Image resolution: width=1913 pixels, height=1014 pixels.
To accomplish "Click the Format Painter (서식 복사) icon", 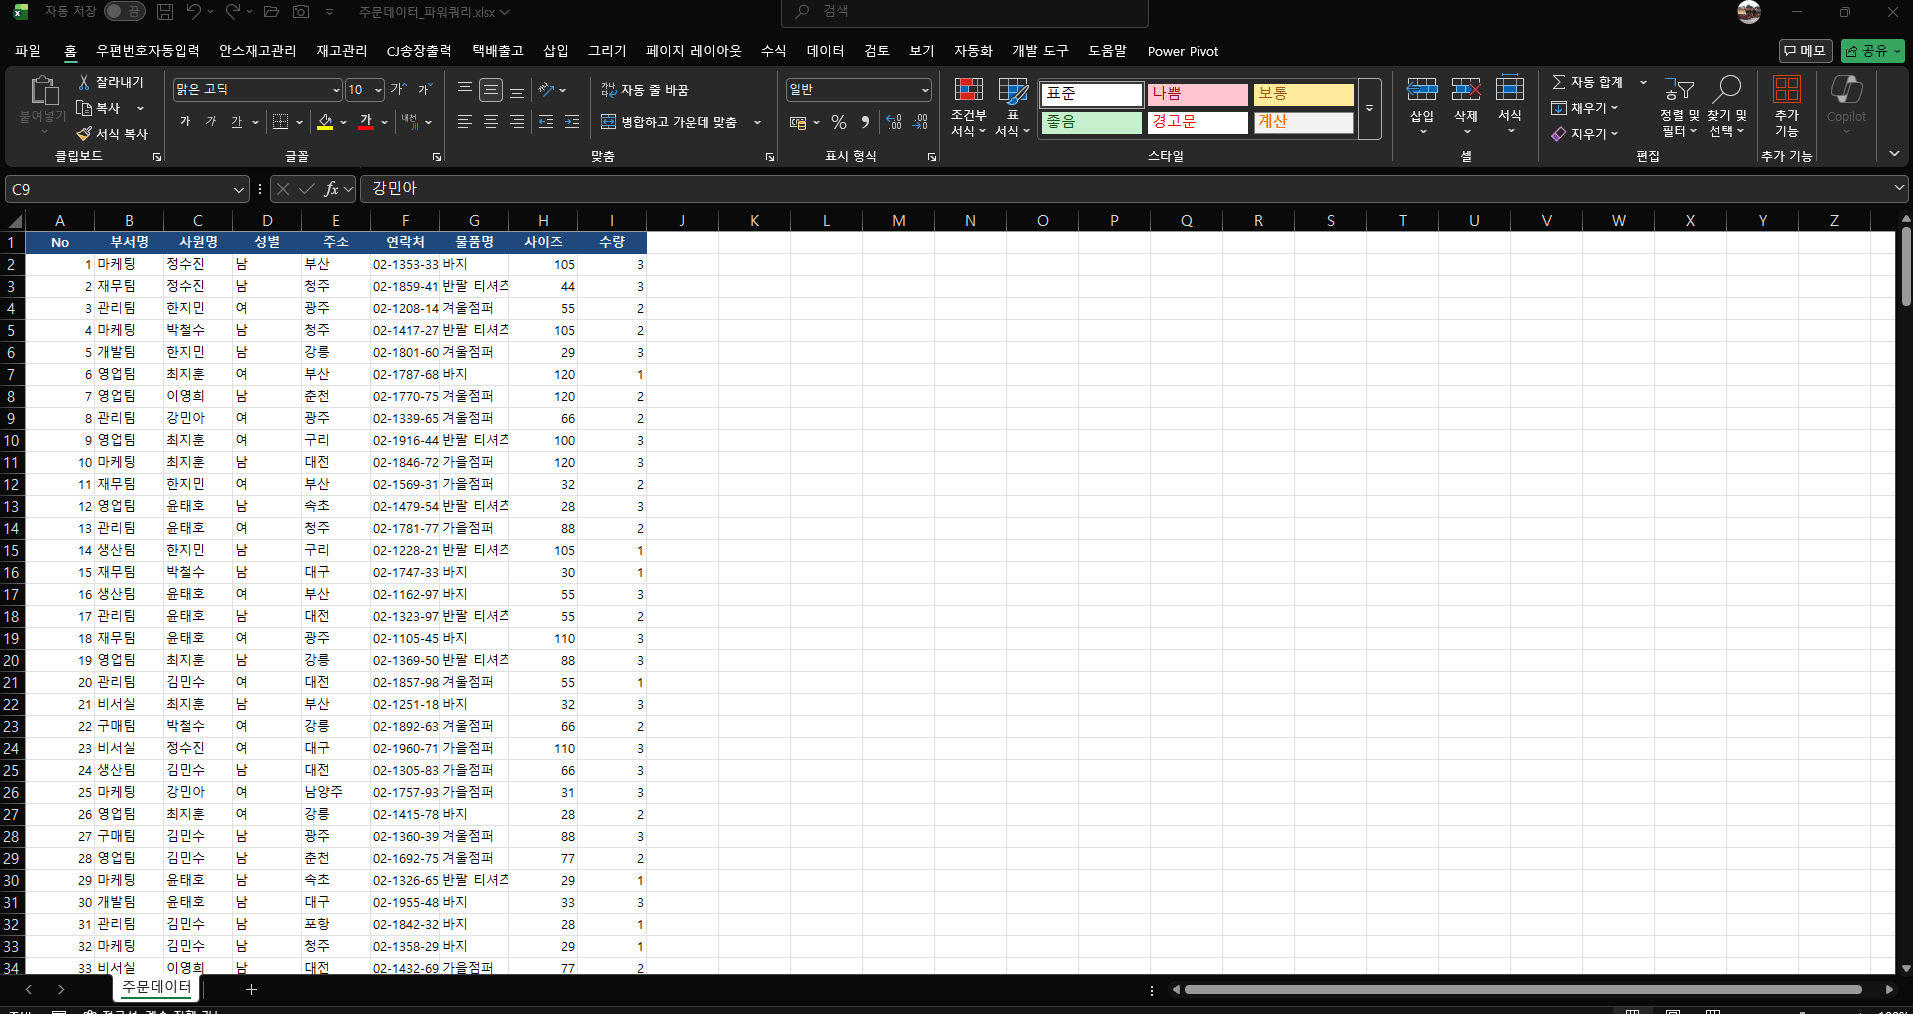I will coord(85,134).
